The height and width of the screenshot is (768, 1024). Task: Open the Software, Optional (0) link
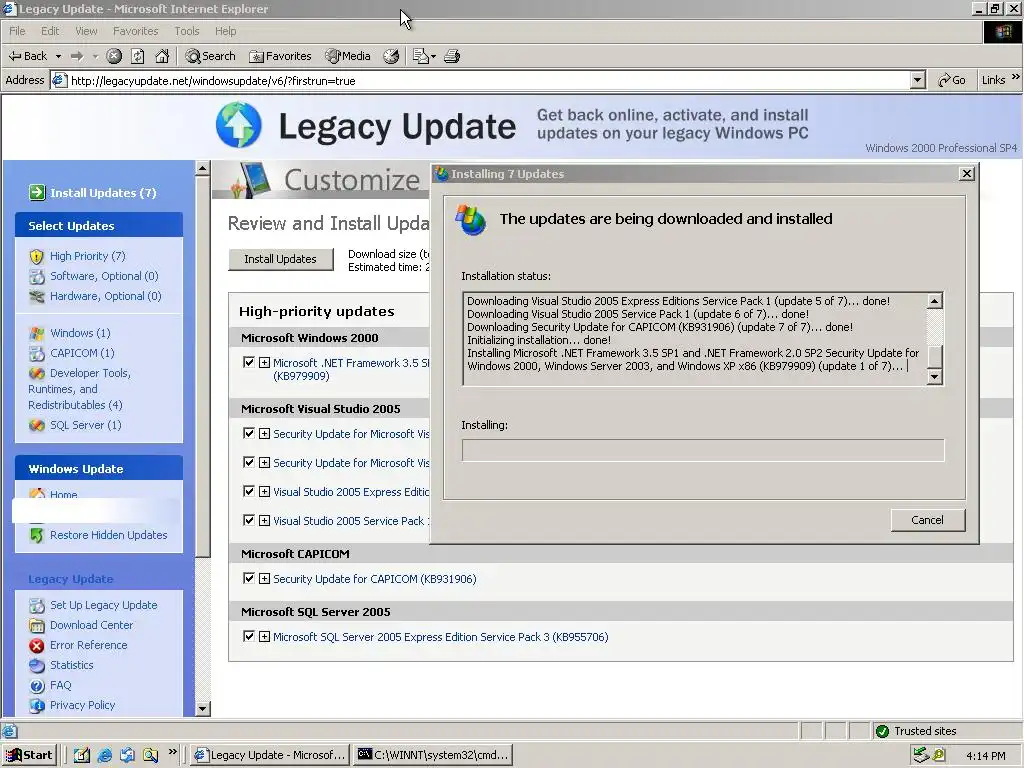tap(104, 276)
